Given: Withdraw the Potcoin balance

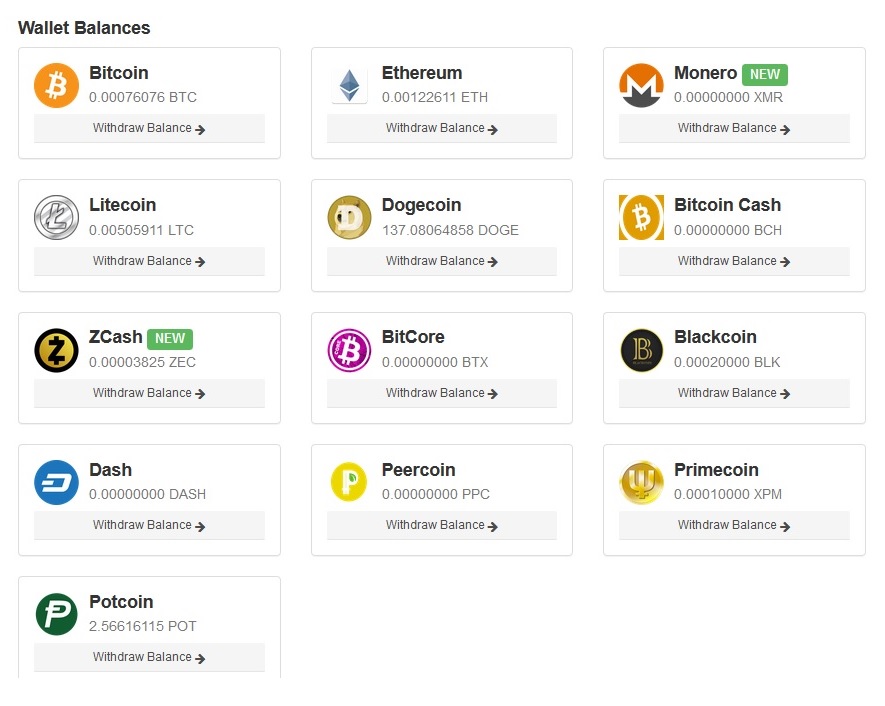Looking at the screenshot, I should (x=149, y=657).
